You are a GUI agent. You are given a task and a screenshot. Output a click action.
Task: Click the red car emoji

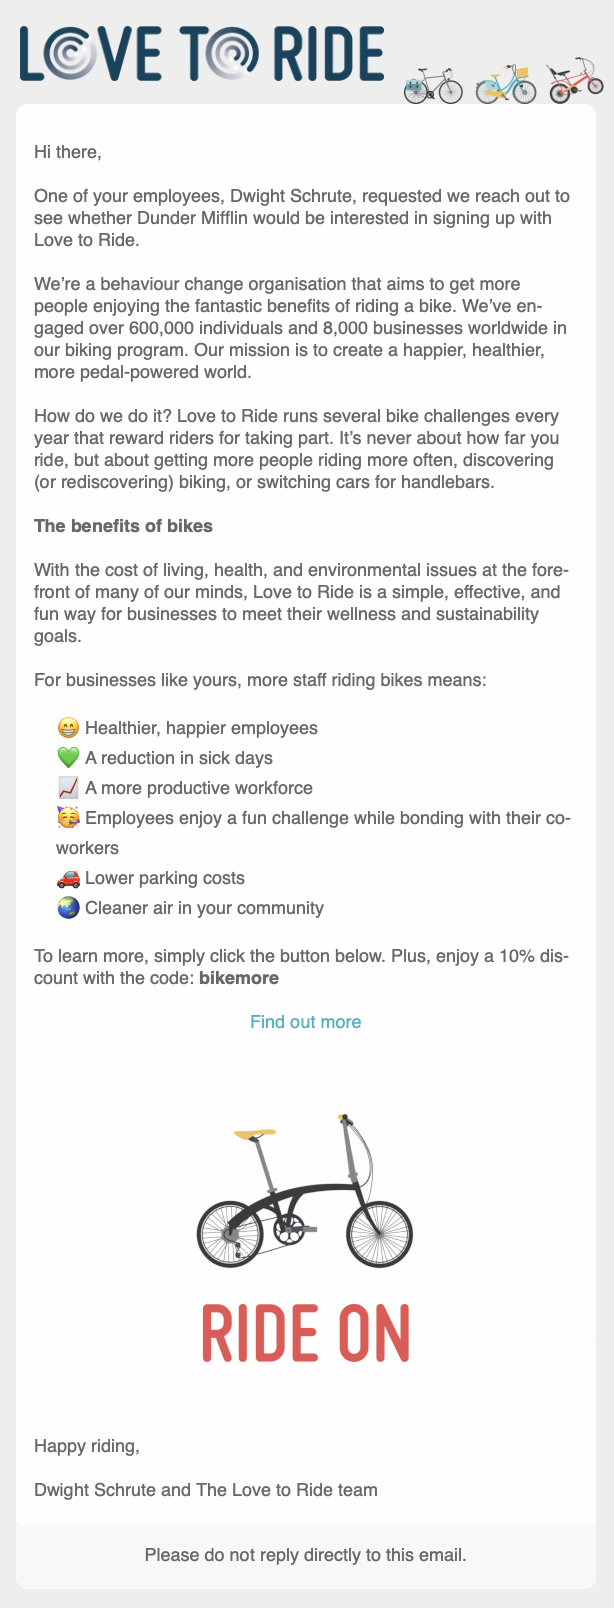click(68, 878)
